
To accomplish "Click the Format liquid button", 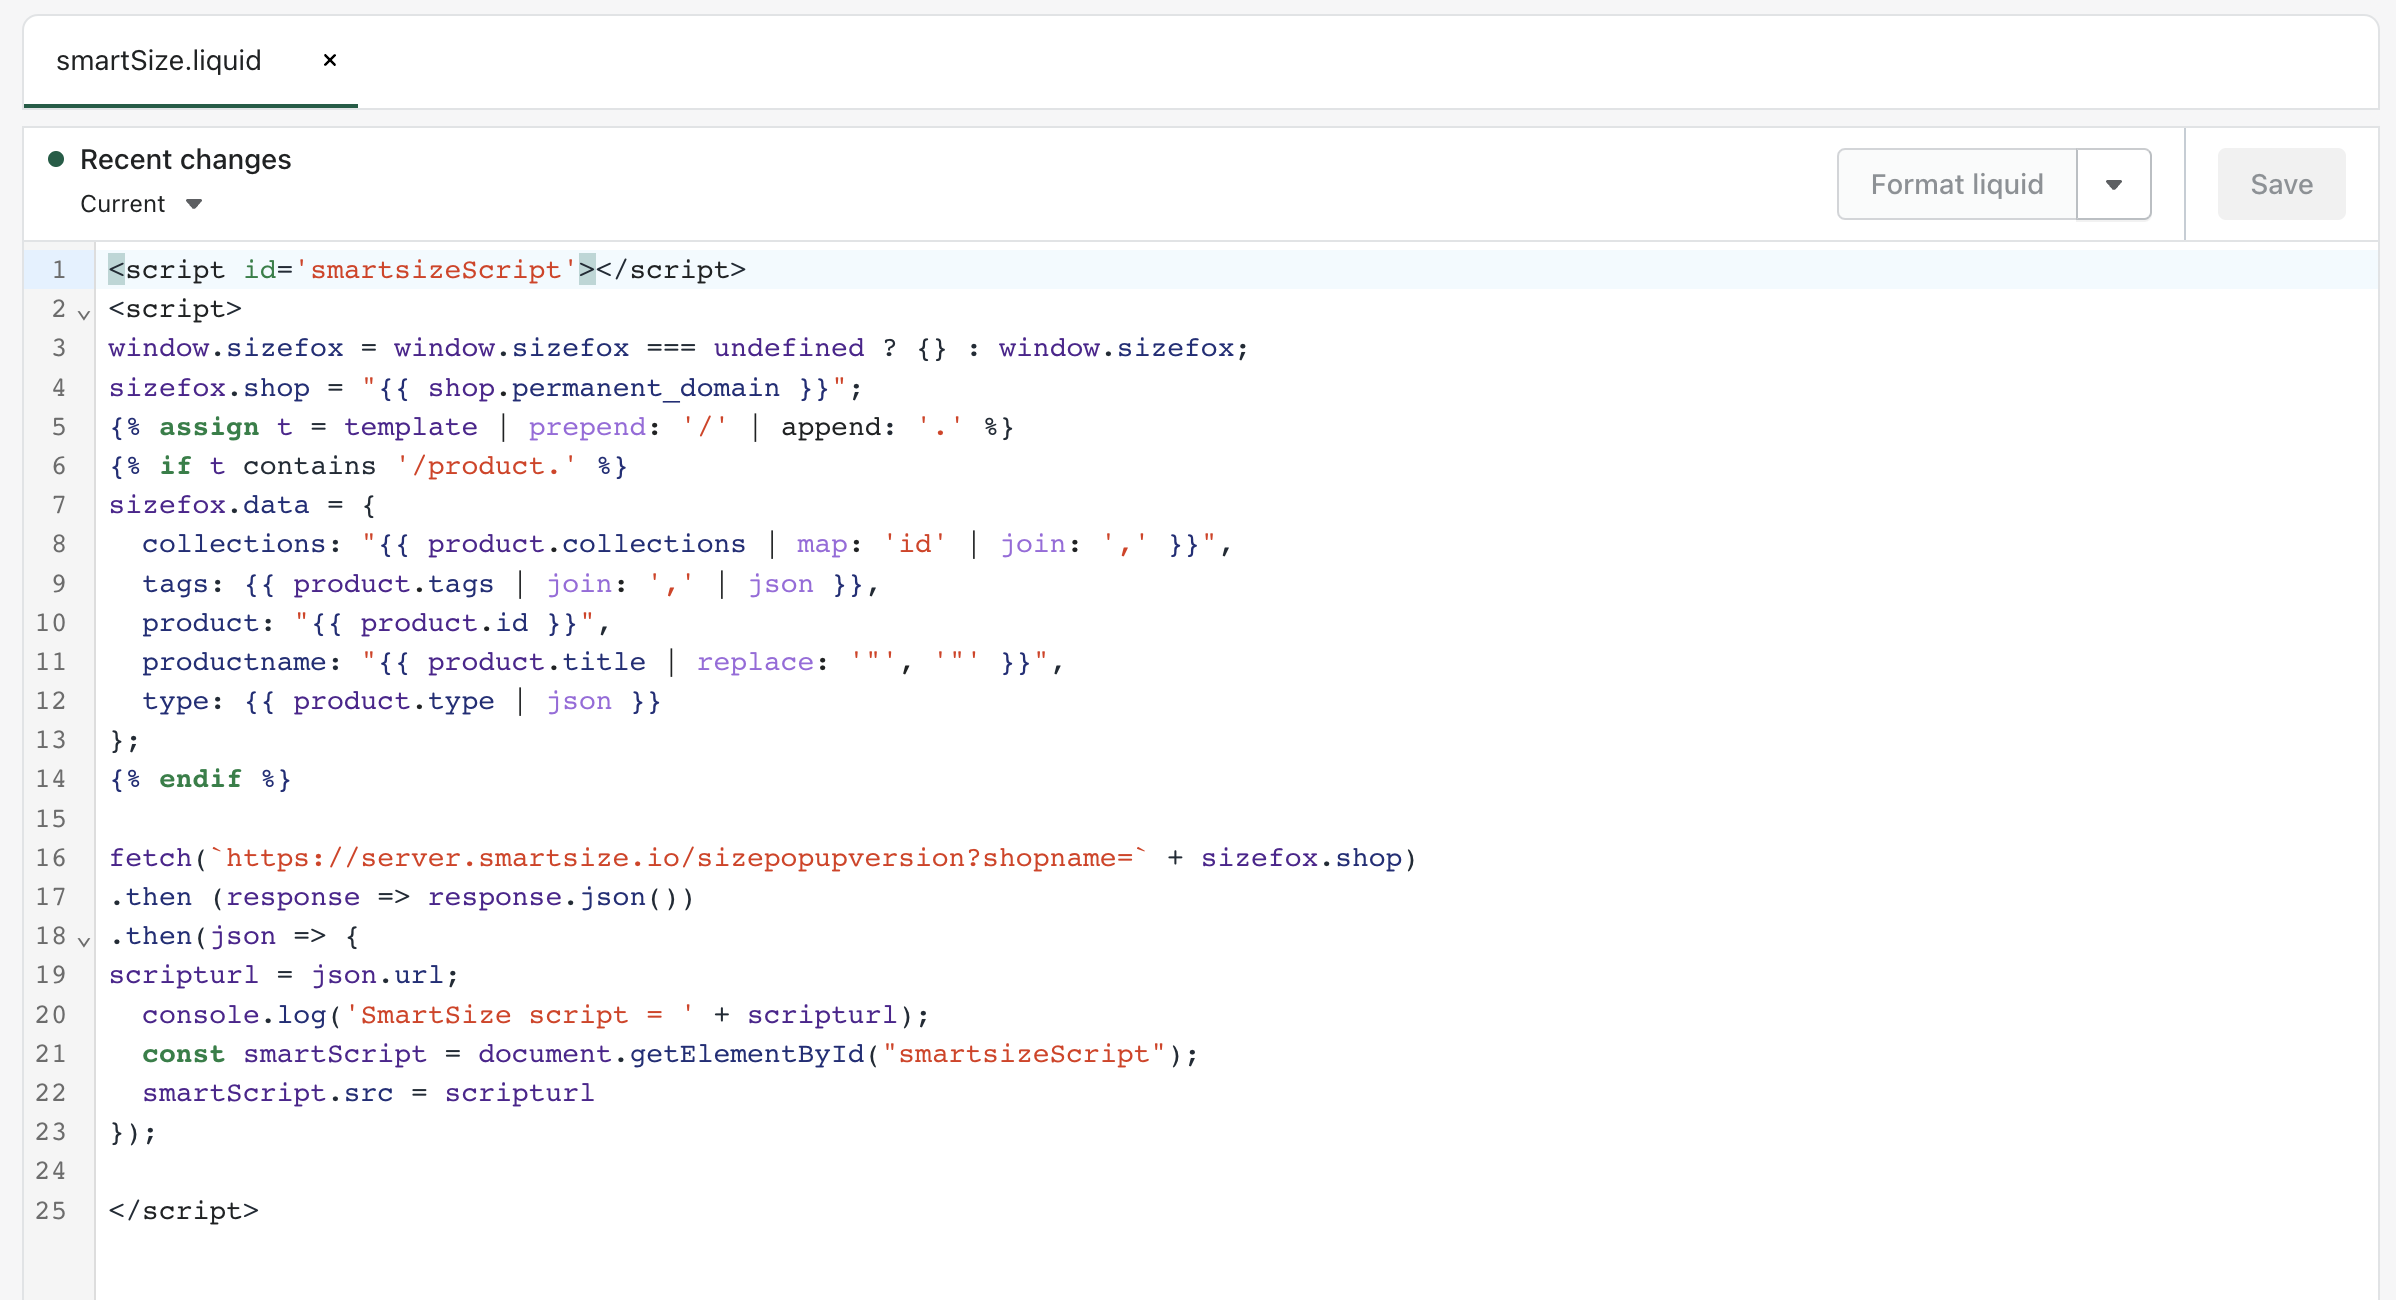I will click(1957, 184).
